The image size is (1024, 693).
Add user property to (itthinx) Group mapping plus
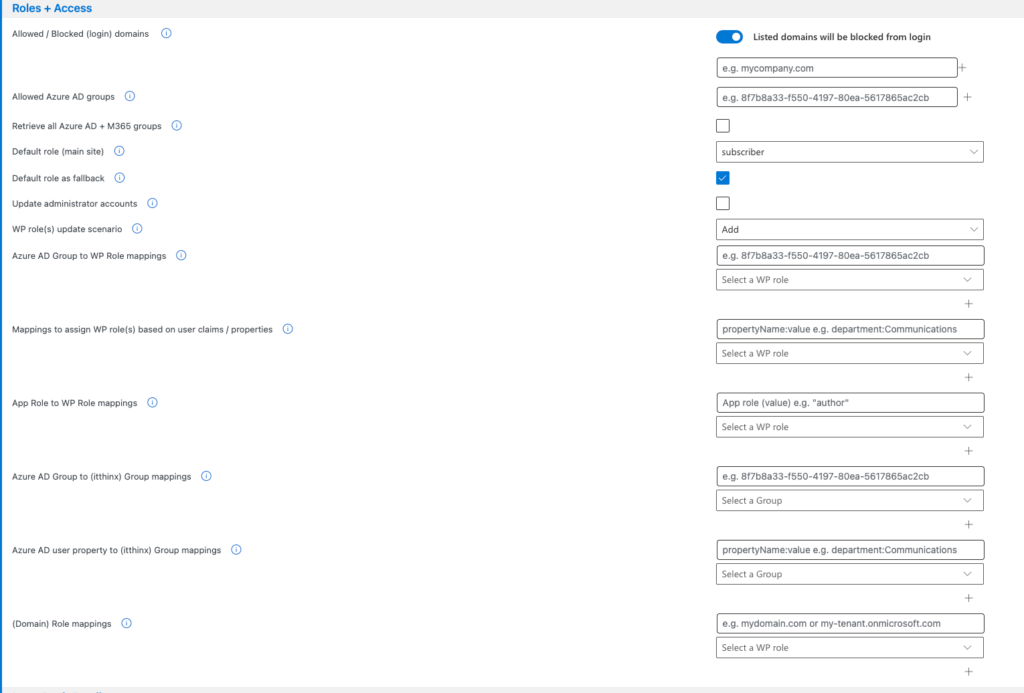tap(968, 598)
